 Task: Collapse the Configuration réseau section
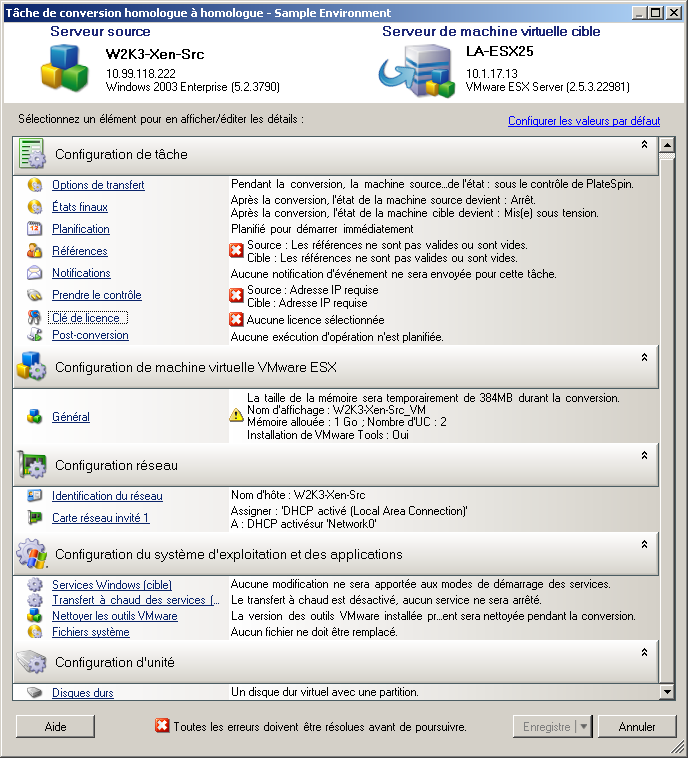point(644,455)
